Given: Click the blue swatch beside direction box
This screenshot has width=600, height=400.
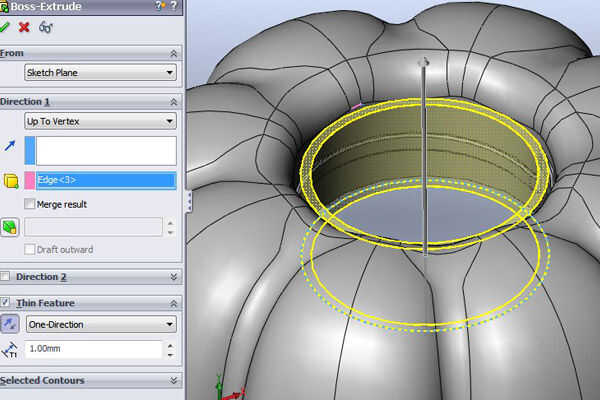Looking at the screenshot, I should tap(30, 150).
